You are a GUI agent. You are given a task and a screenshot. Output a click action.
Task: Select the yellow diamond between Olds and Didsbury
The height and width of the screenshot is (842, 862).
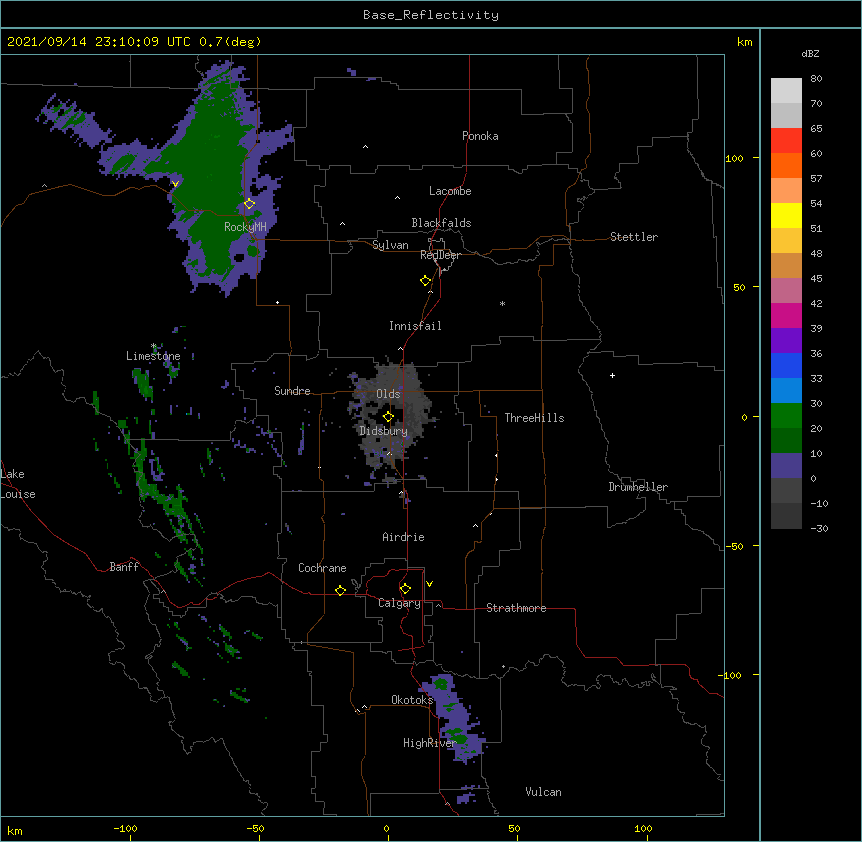pyautogui.click(x=388, y=417)
